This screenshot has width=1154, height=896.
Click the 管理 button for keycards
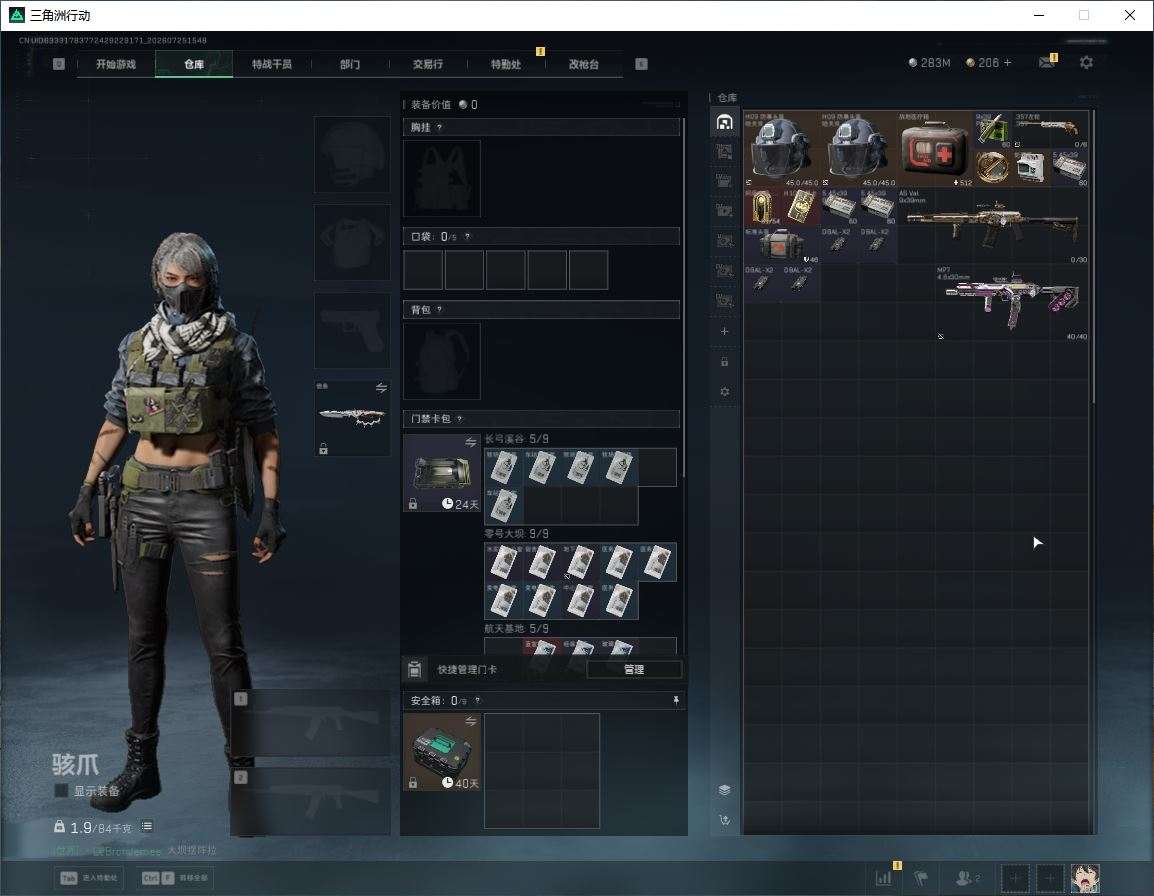634,669
